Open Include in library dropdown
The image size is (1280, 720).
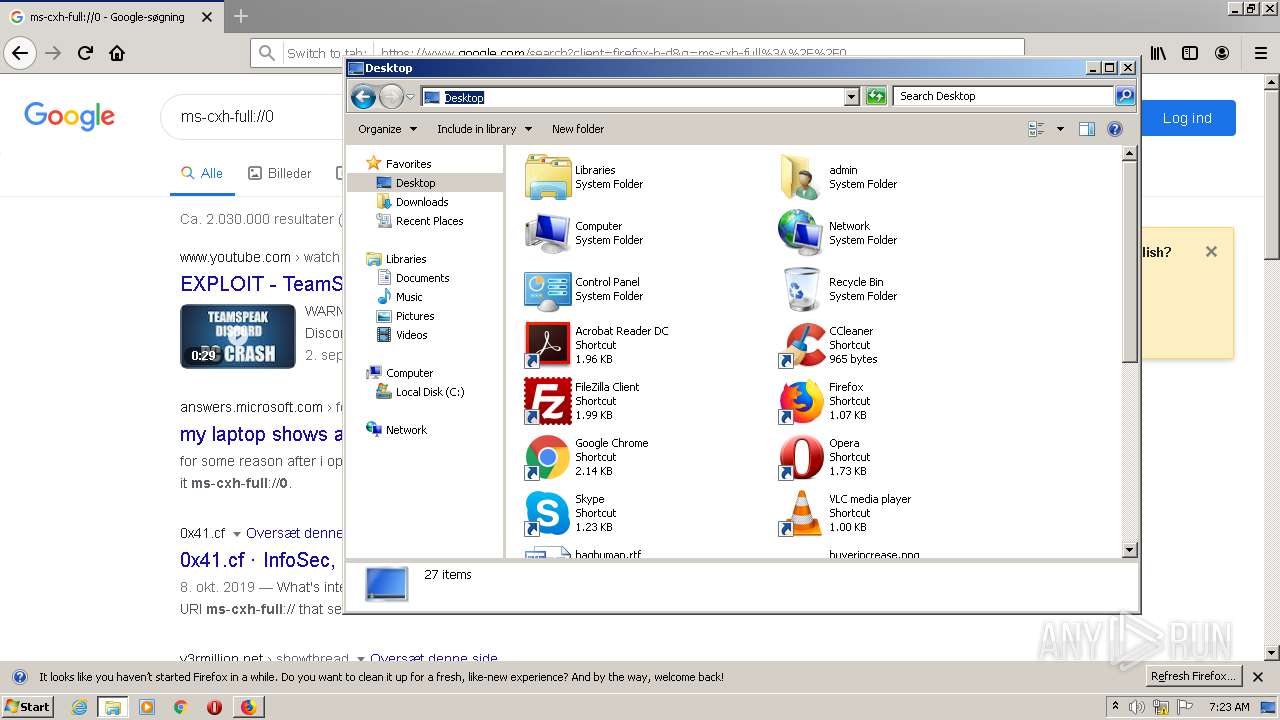(484, 129)
